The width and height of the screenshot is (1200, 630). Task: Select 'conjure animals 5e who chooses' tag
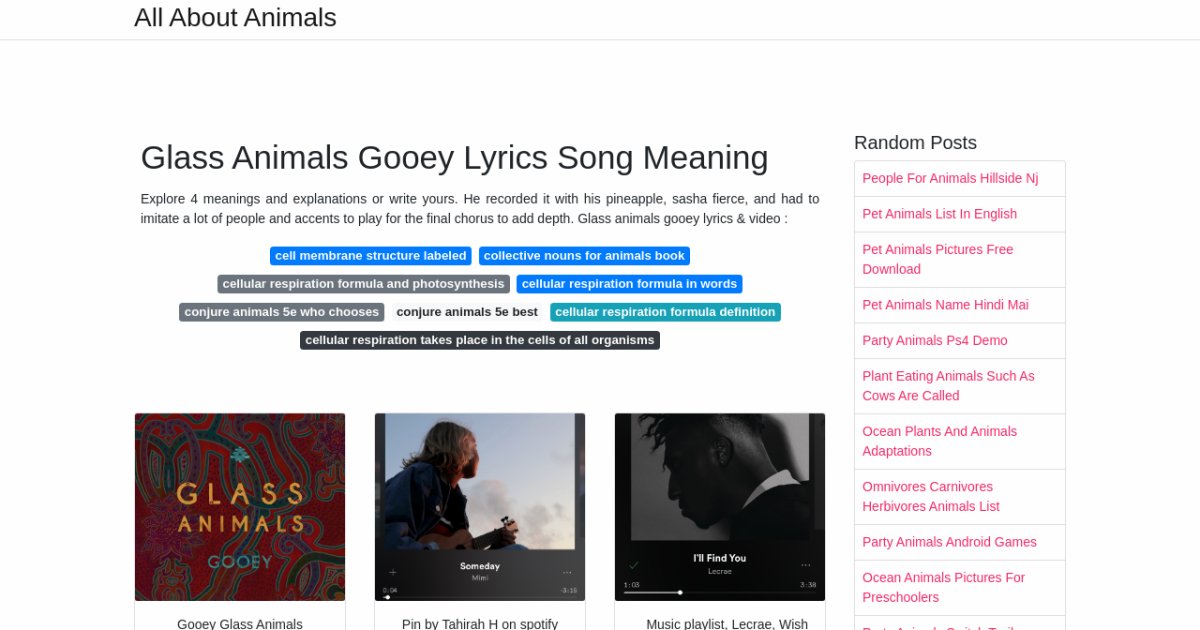click(x=282, y=312)
